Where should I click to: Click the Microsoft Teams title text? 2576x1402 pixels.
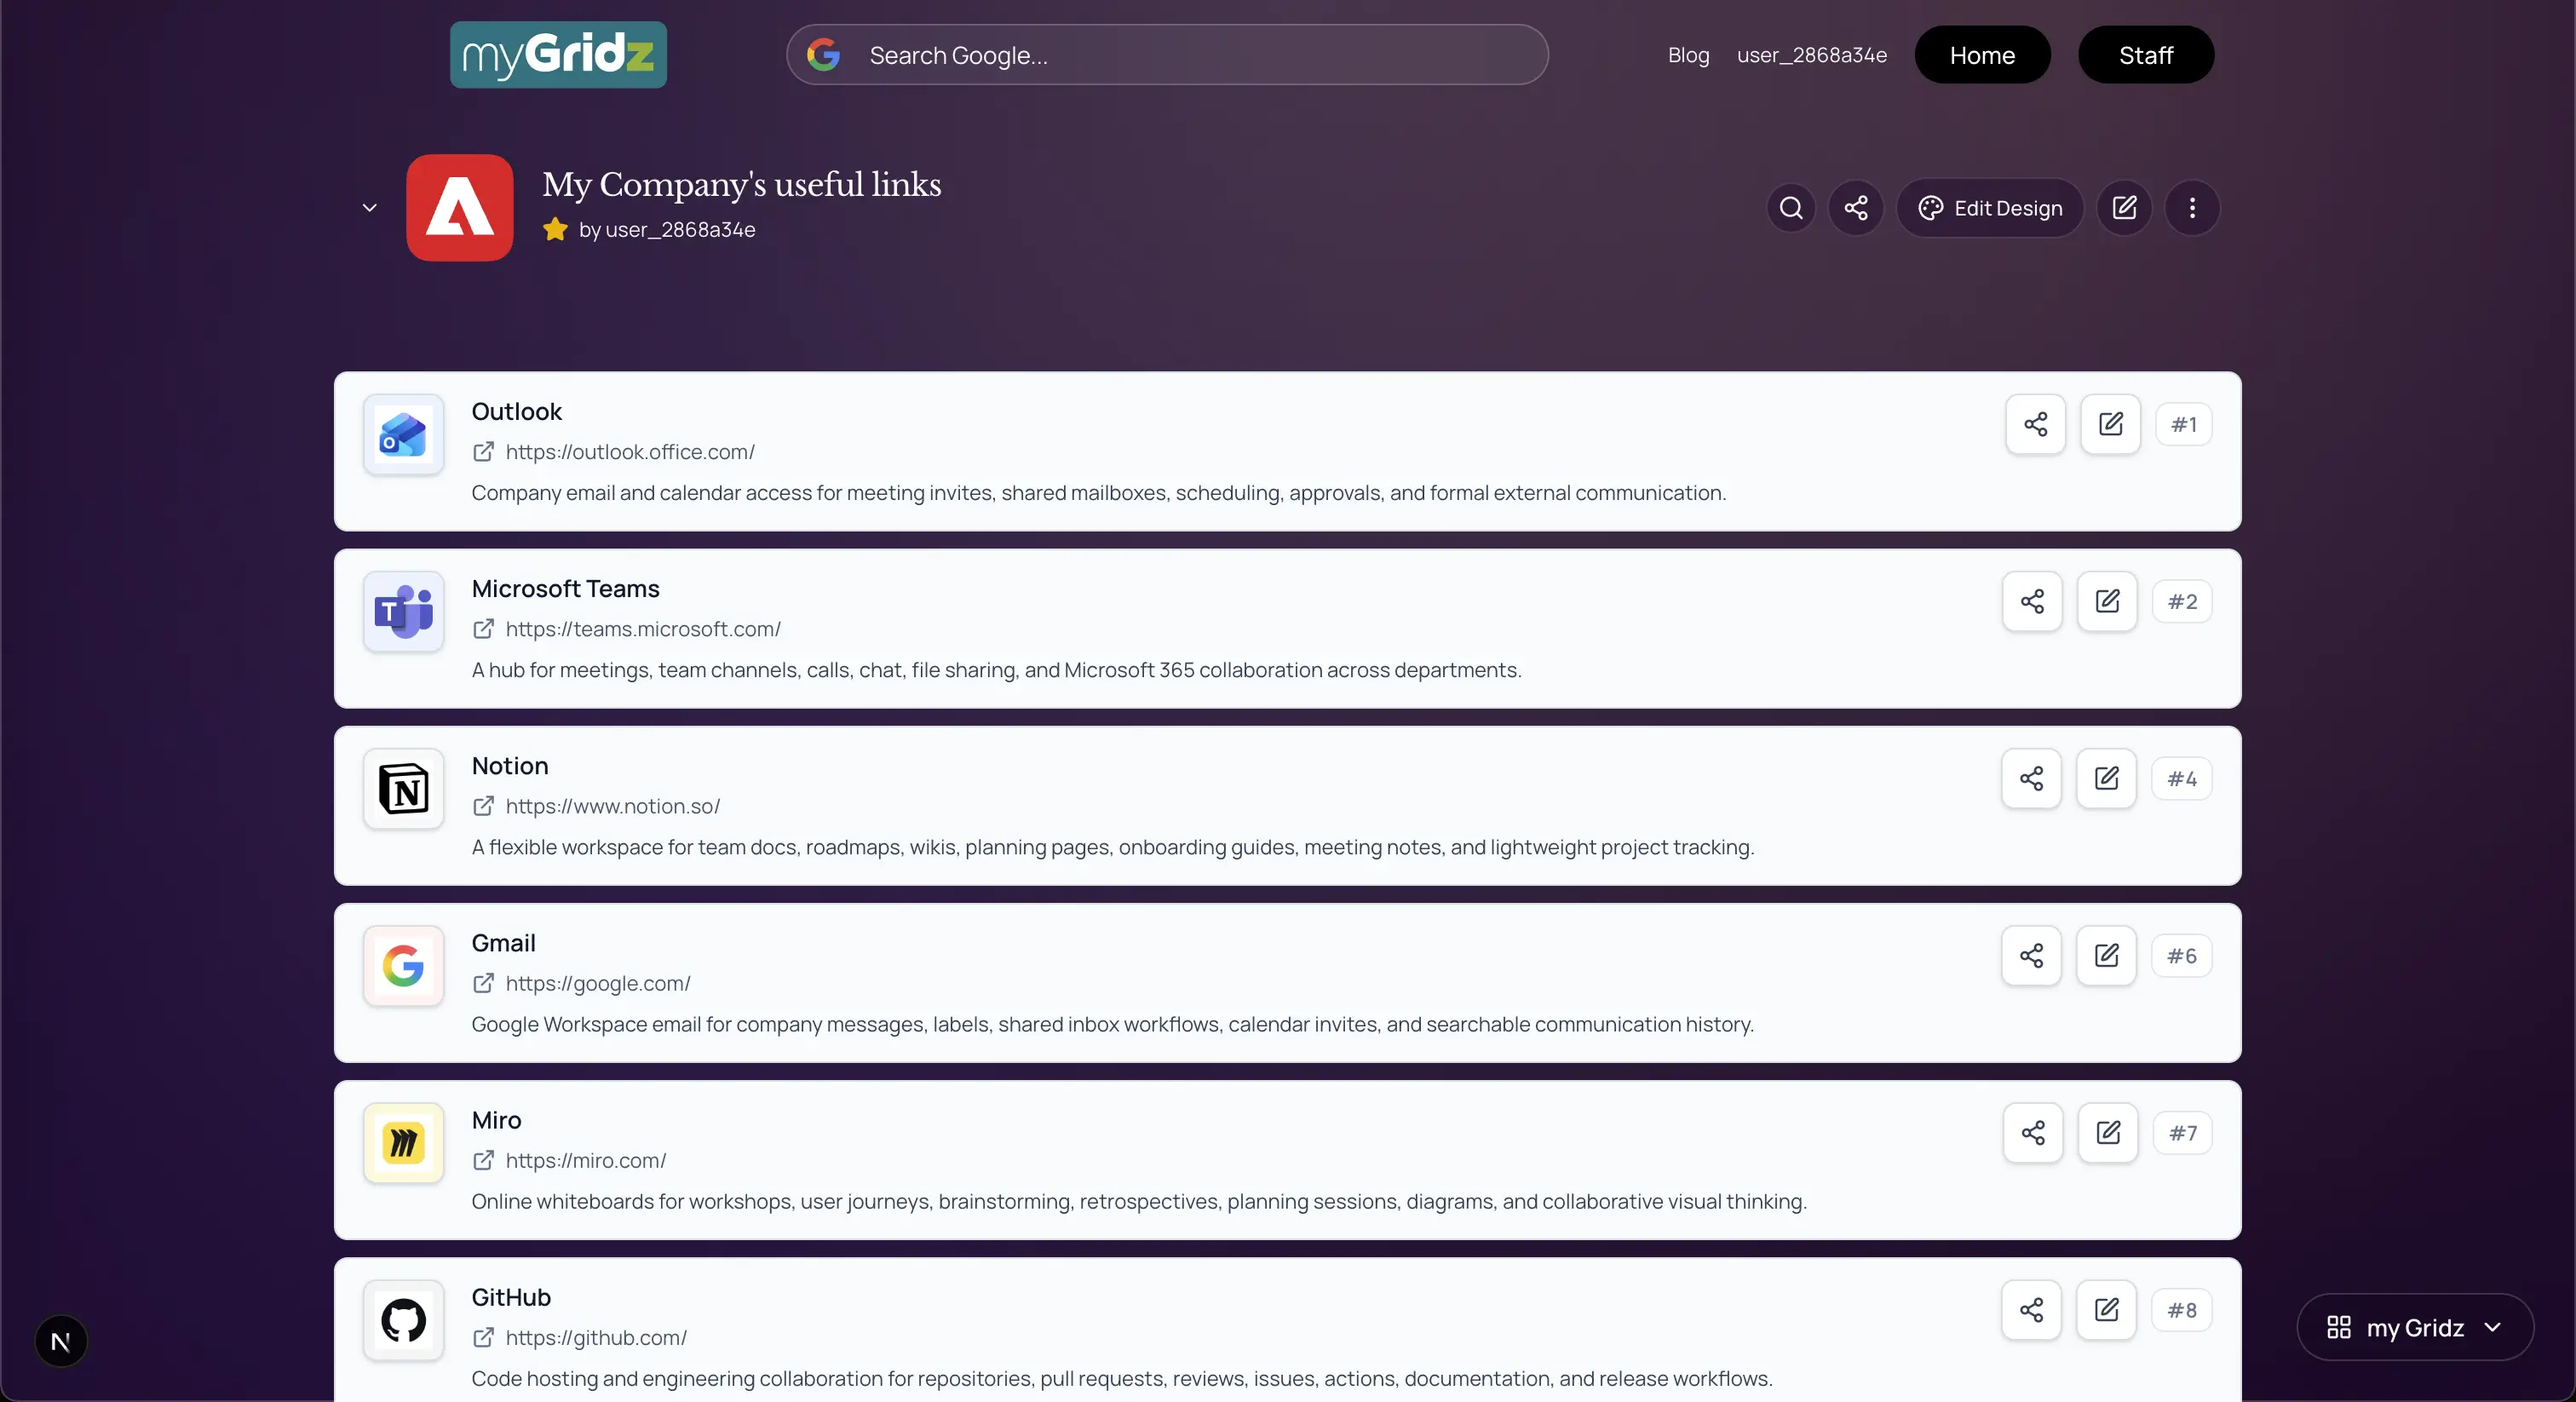coord(565,588)
